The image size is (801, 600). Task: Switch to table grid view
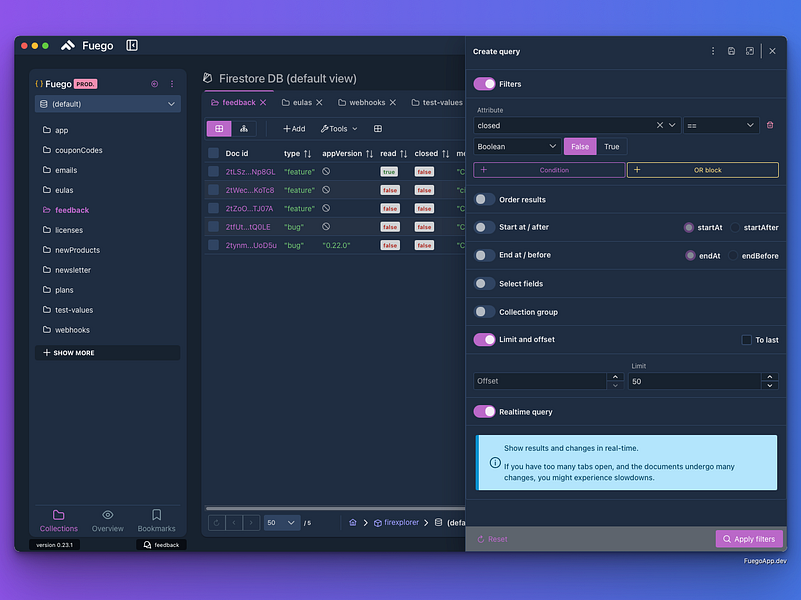[x=219, y=129]
